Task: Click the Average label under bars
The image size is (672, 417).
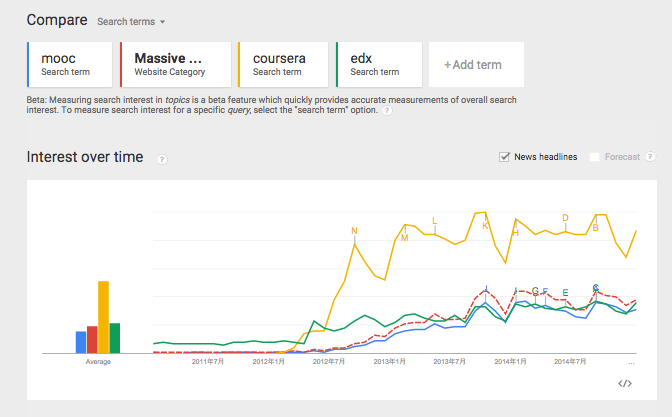Action: [98, 362]
